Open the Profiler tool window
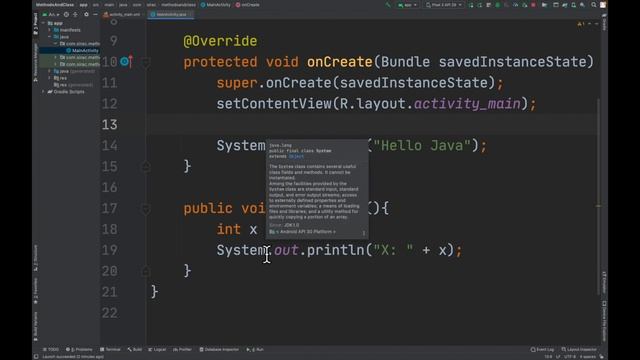 pos(182,349)
